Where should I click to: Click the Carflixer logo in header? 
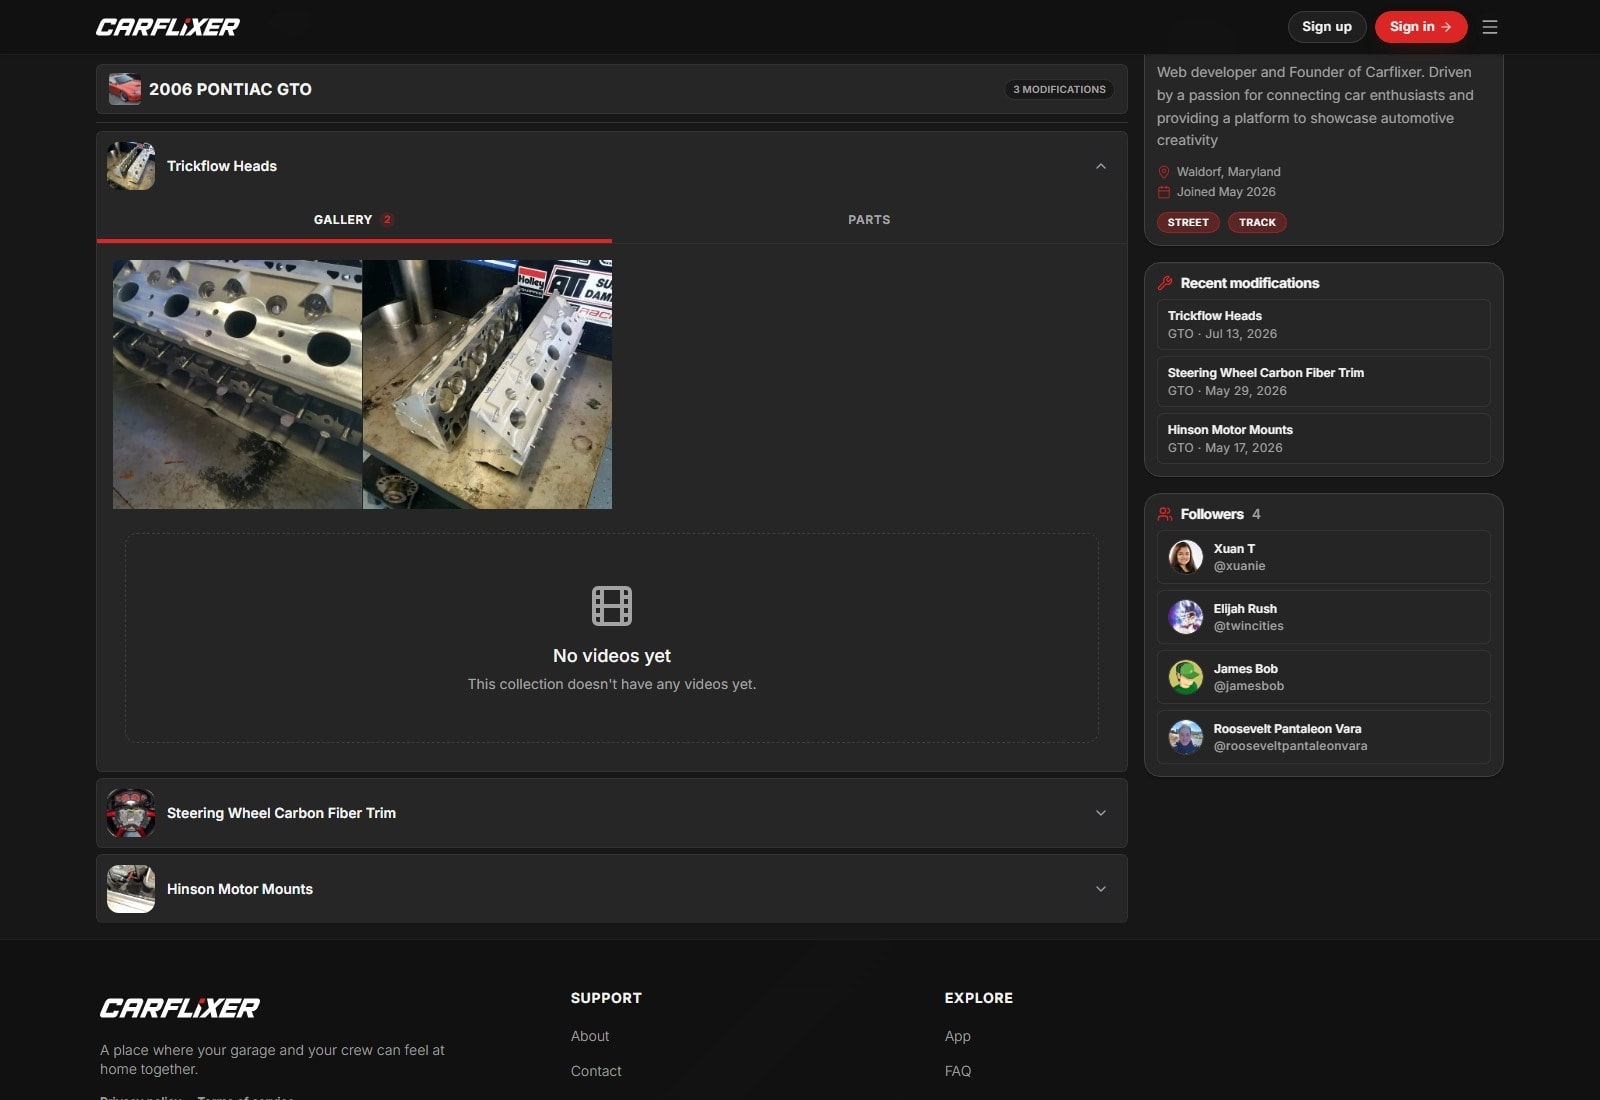coord(168,27)
